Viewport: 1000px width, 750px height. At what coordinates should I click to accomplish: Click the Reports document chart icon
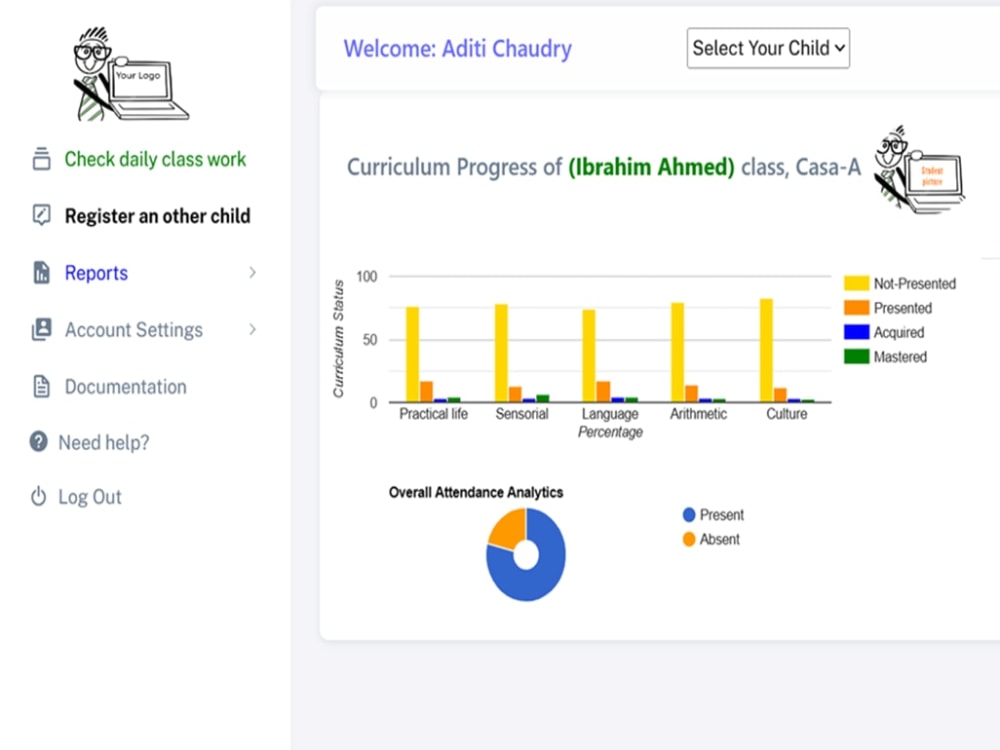click(x=41, y=272)
